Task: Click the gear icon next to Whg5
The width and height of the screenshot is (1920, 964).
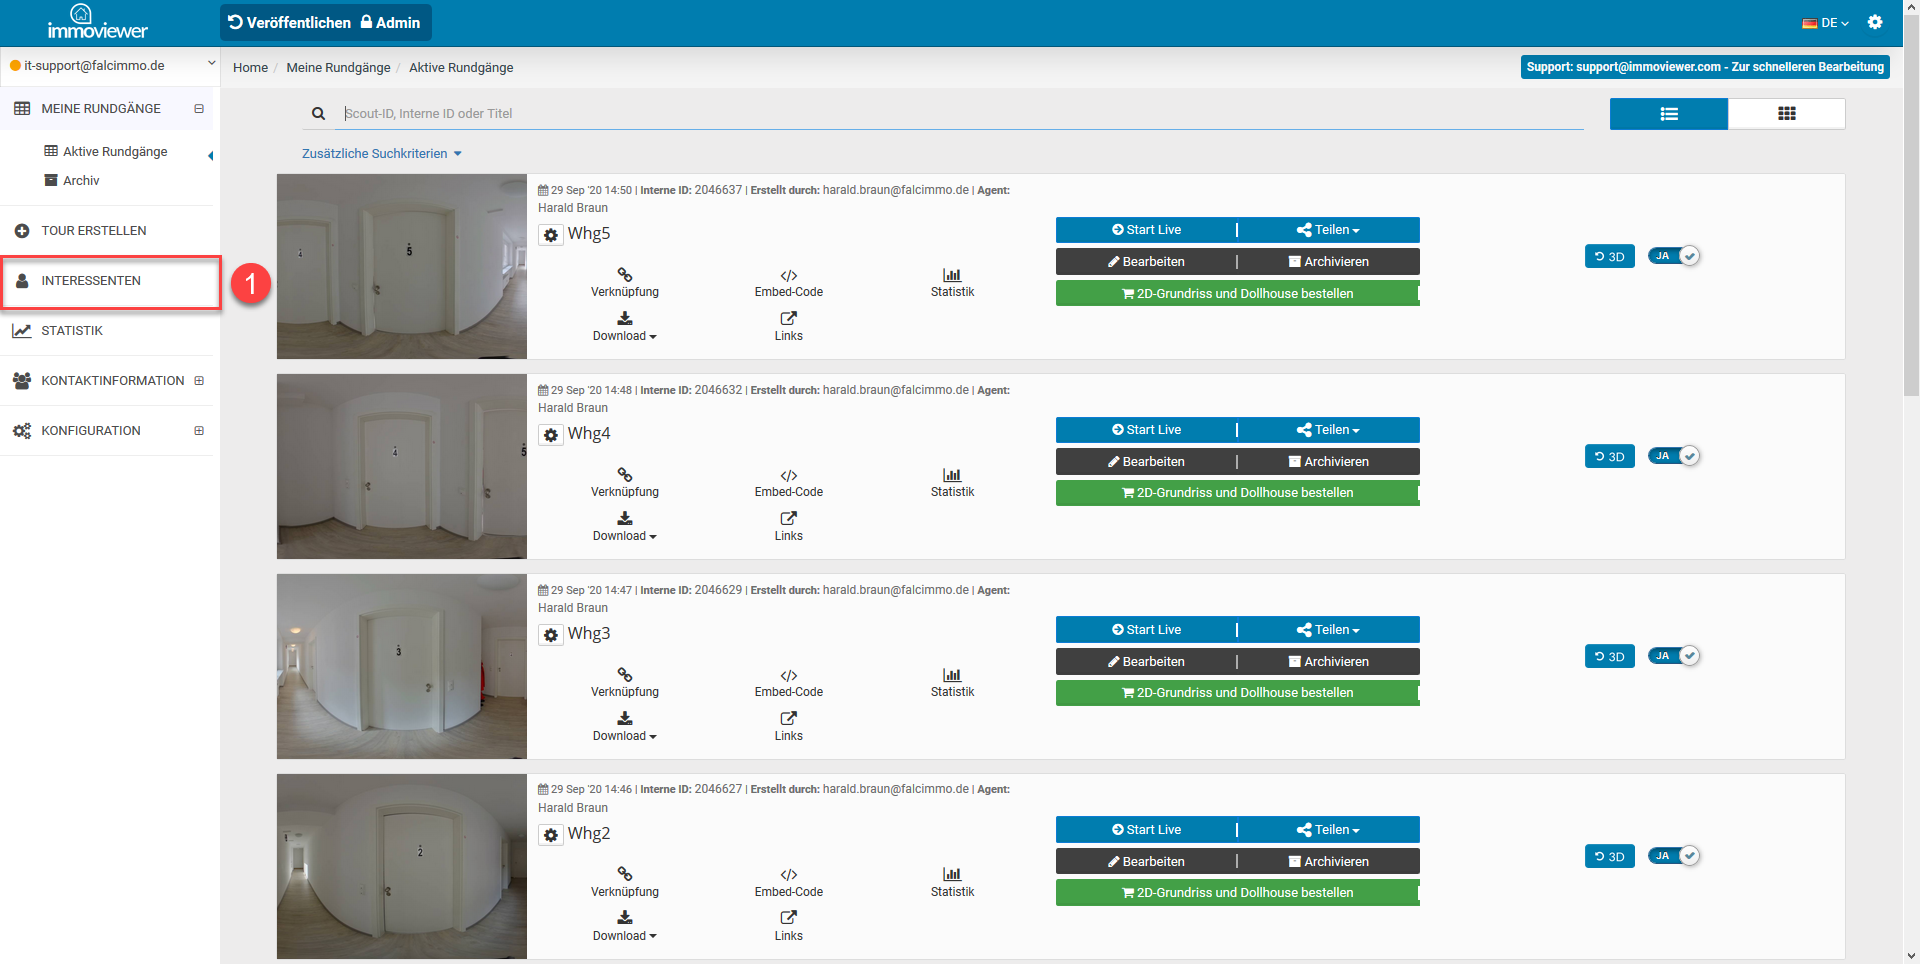Action: click(x=551, y=235)
